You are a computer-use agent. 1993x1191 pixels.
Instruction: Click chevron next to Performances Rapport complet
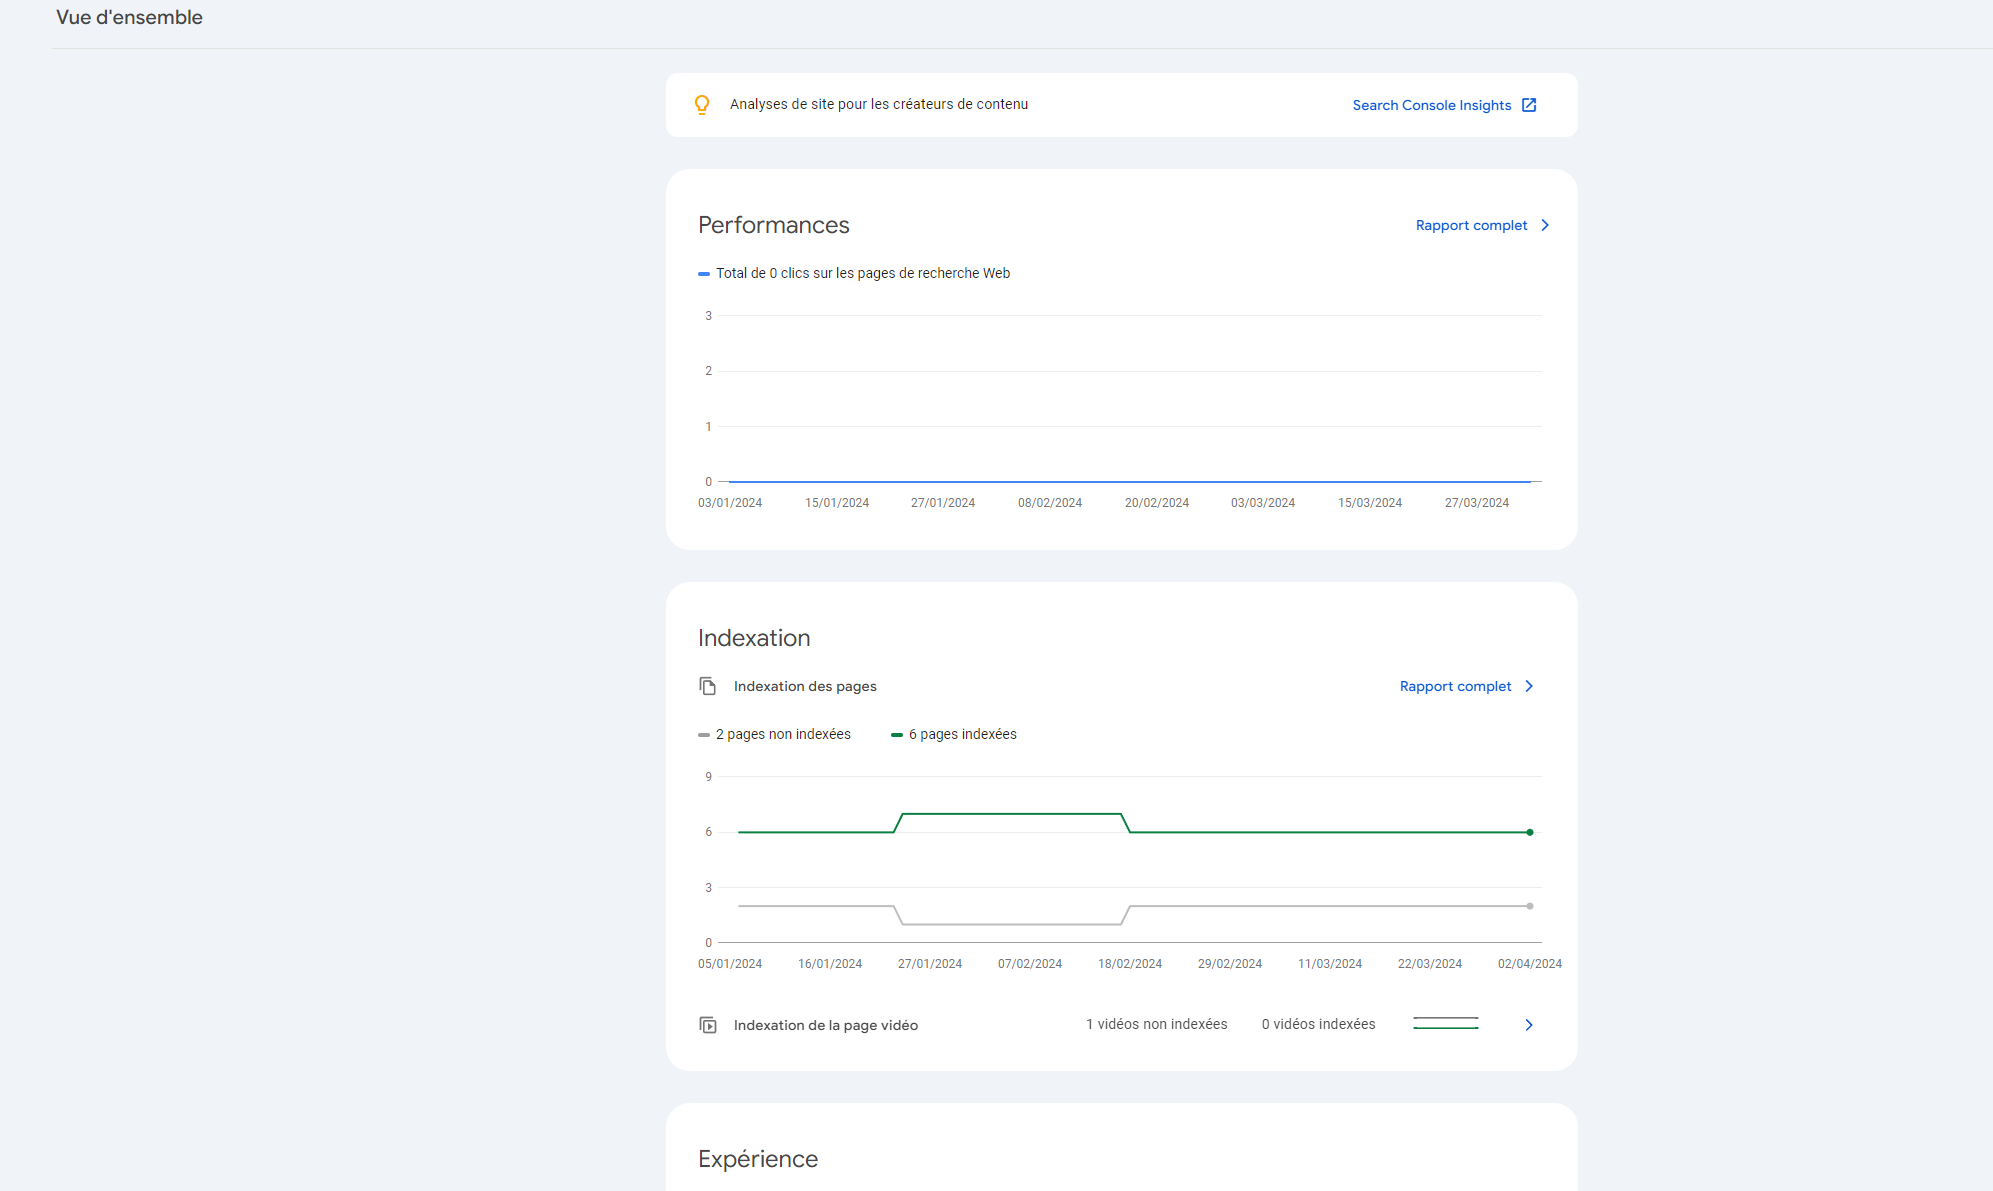click(x=1545, y=225)
